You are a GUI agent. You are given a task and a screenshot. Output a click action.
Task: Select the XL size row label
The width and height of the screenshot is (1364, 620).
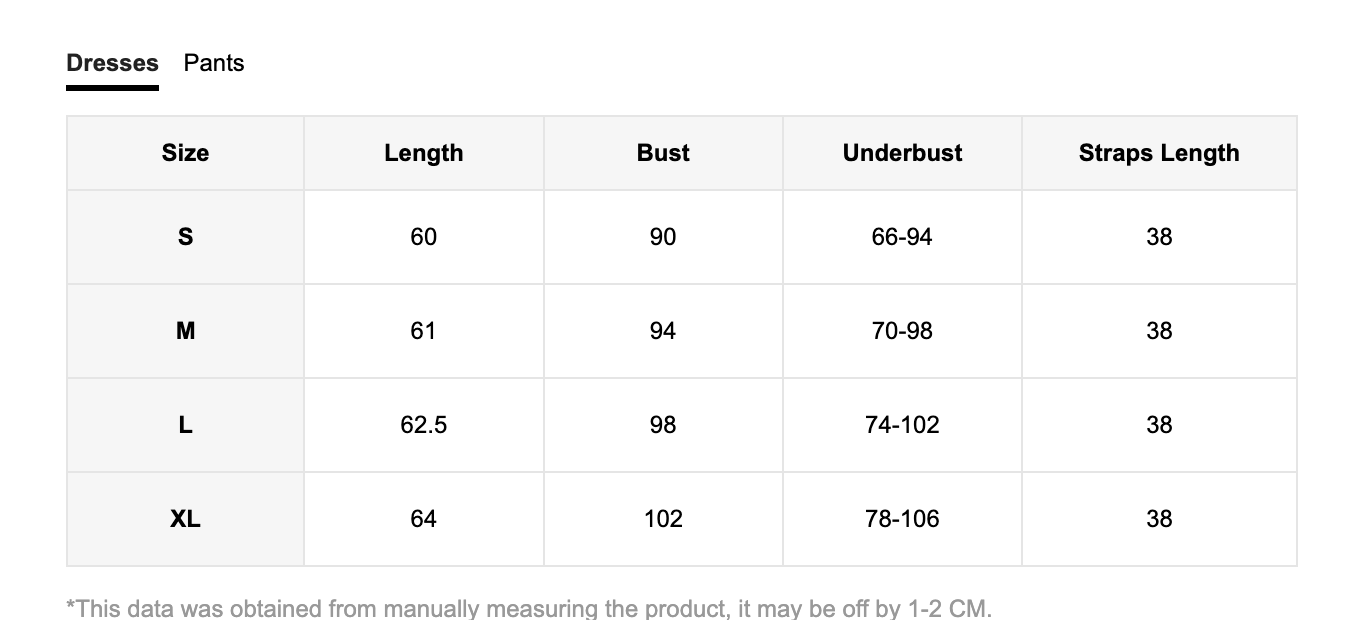(x=186, y=519)
